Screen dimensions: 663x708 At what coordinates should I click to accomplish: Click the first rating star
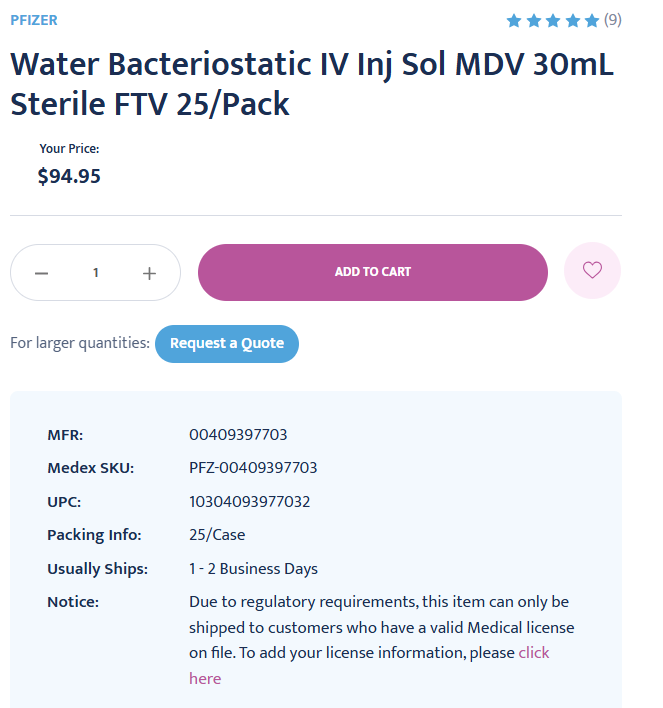514,20
